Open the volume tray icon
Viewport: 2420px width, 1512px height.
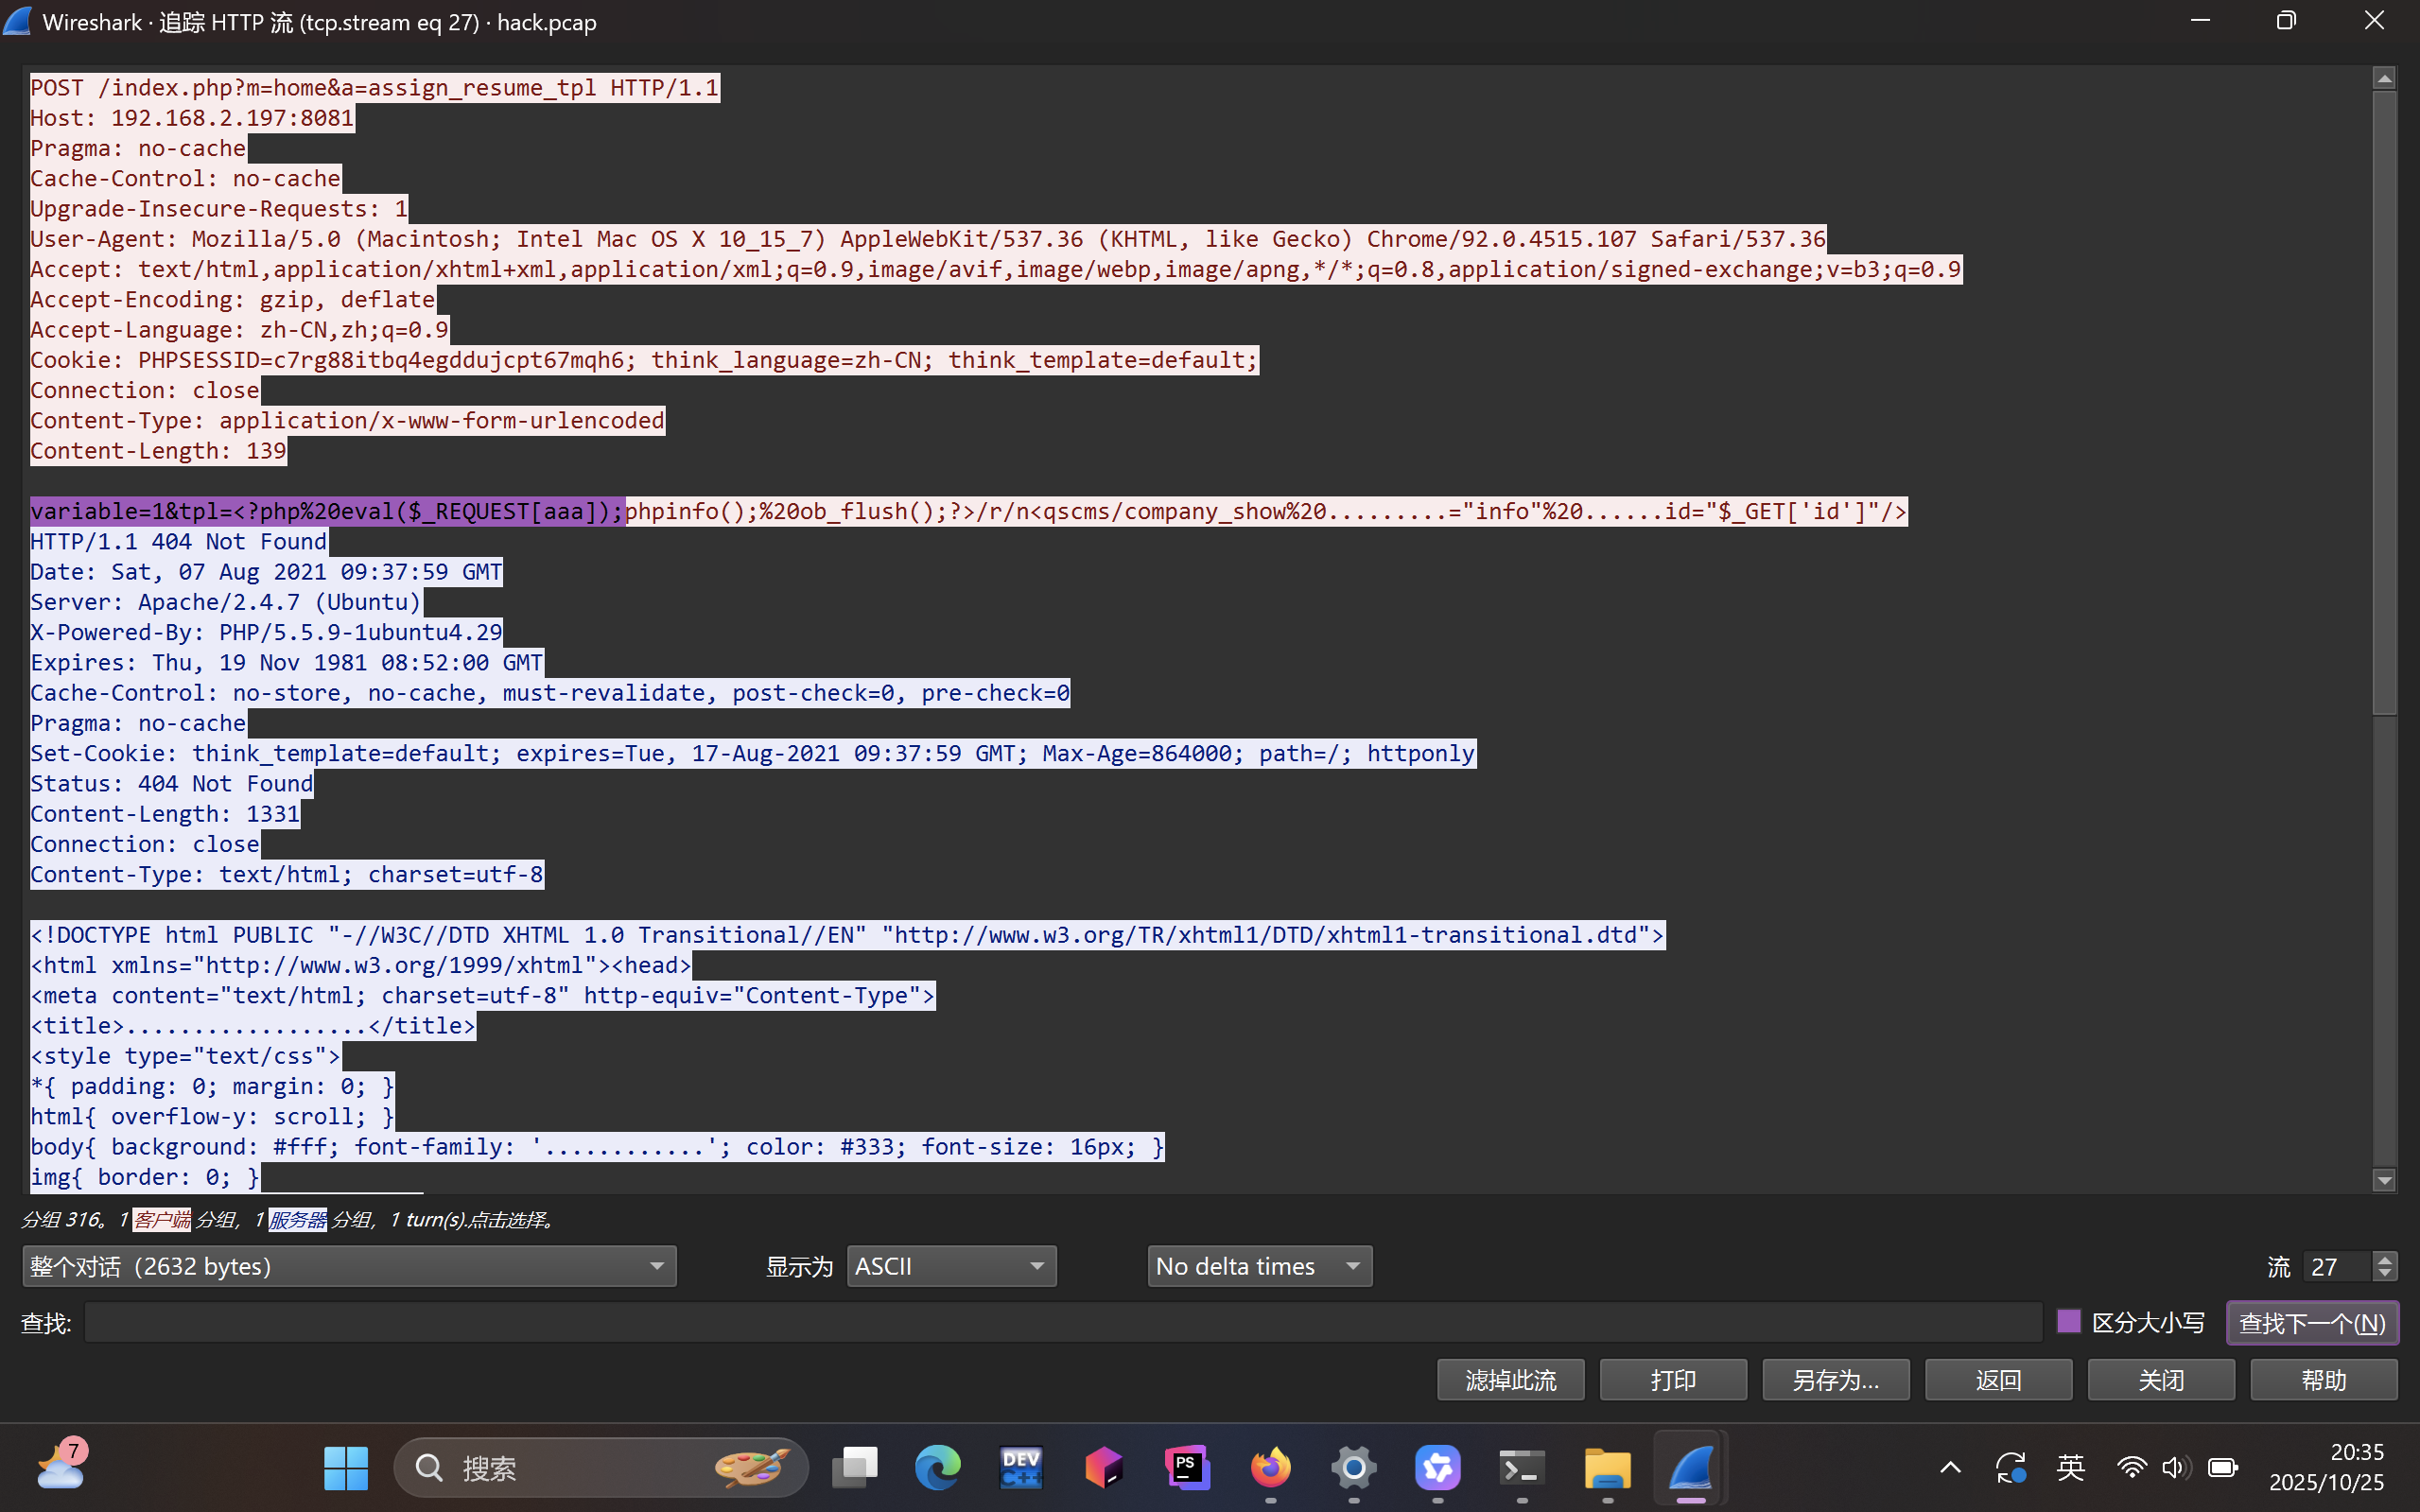coord(2175,1468)
